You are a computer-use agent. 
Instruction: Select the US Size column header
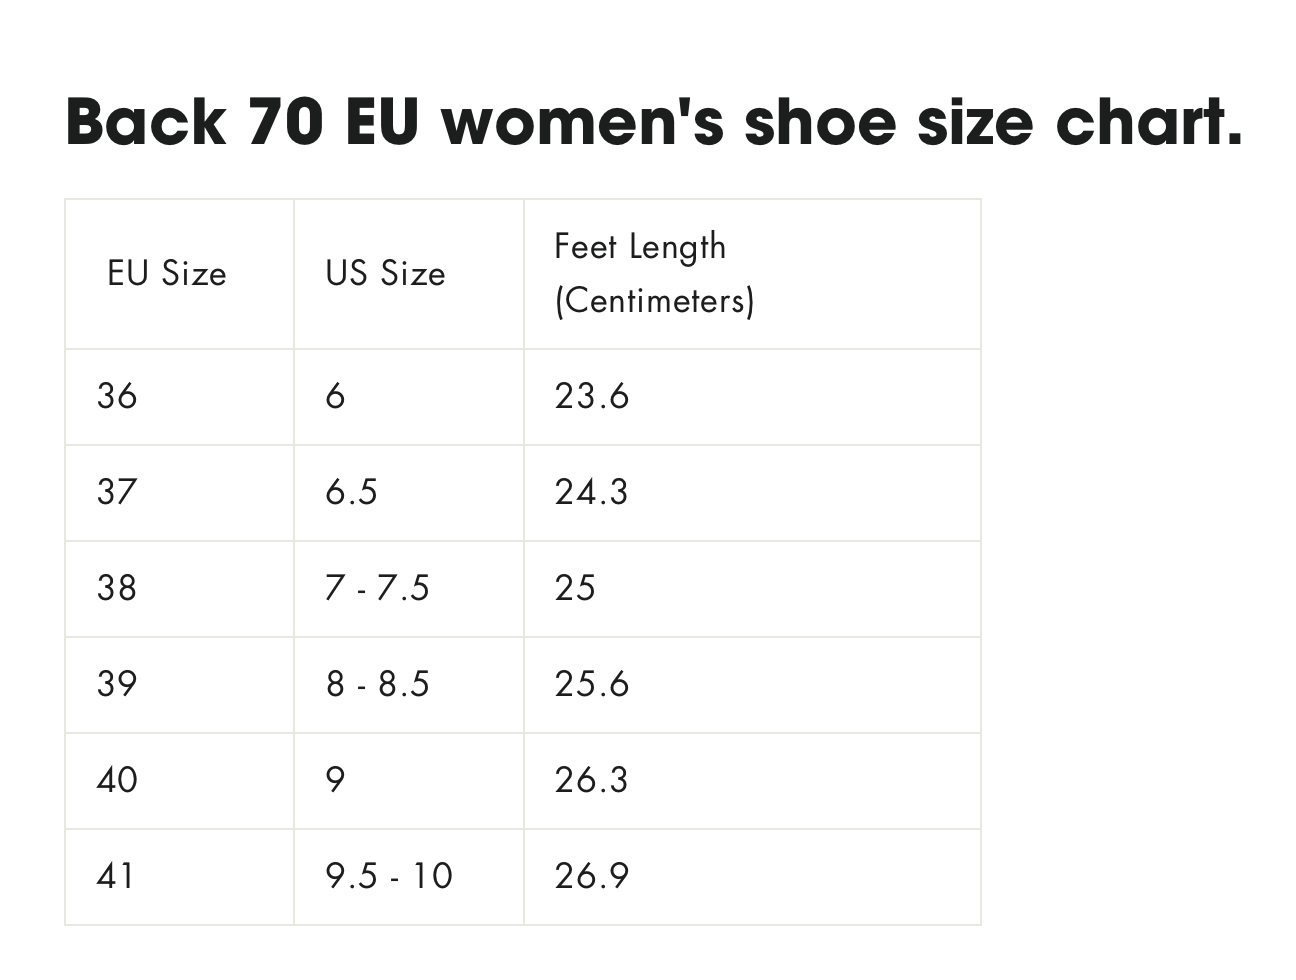(x=385, y=273)
